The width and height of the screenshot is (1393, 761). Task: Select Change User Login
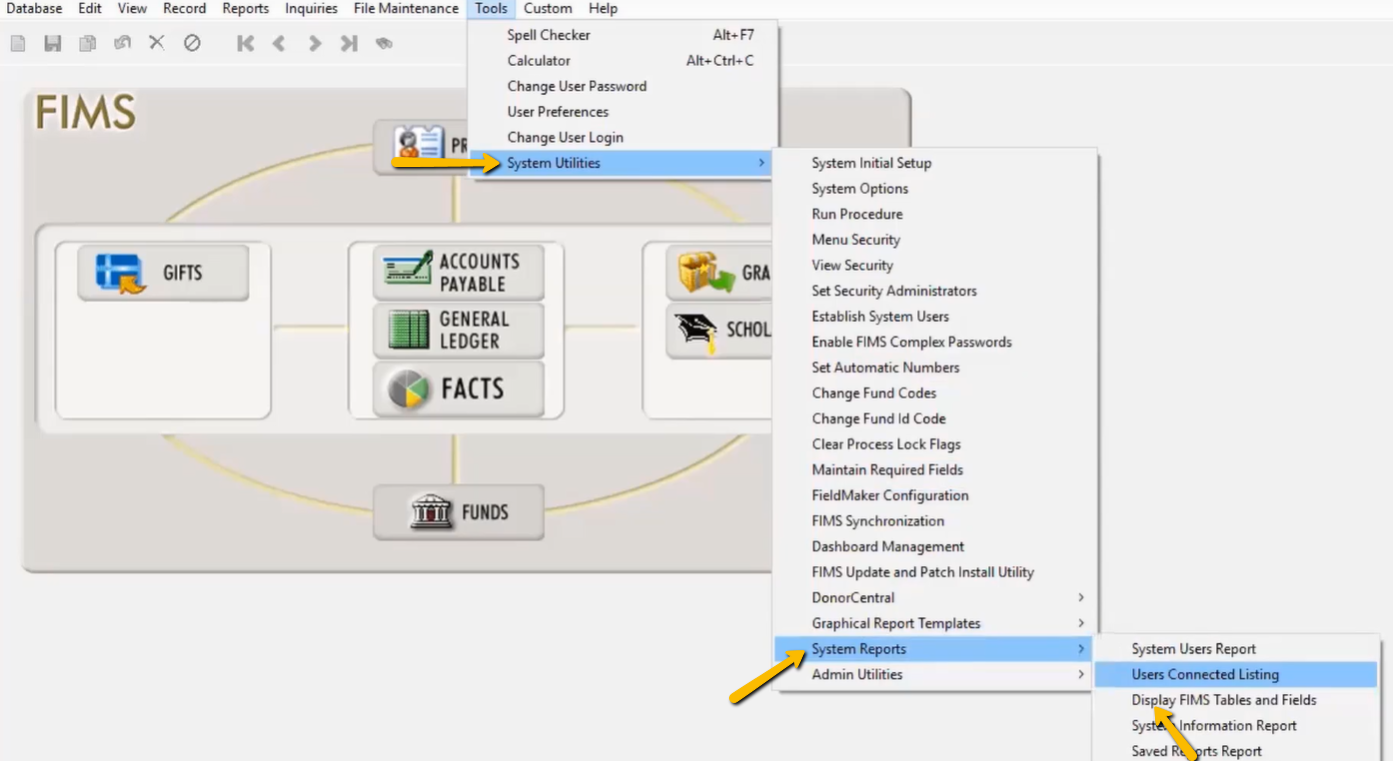(623, 138)
